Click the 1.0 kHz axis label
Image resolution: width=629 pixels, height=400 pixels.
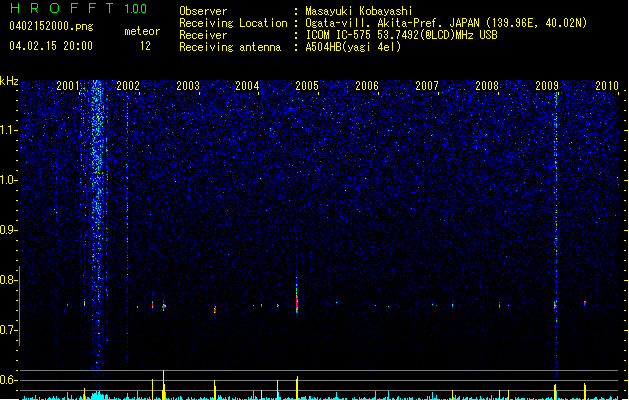(9, 180)
